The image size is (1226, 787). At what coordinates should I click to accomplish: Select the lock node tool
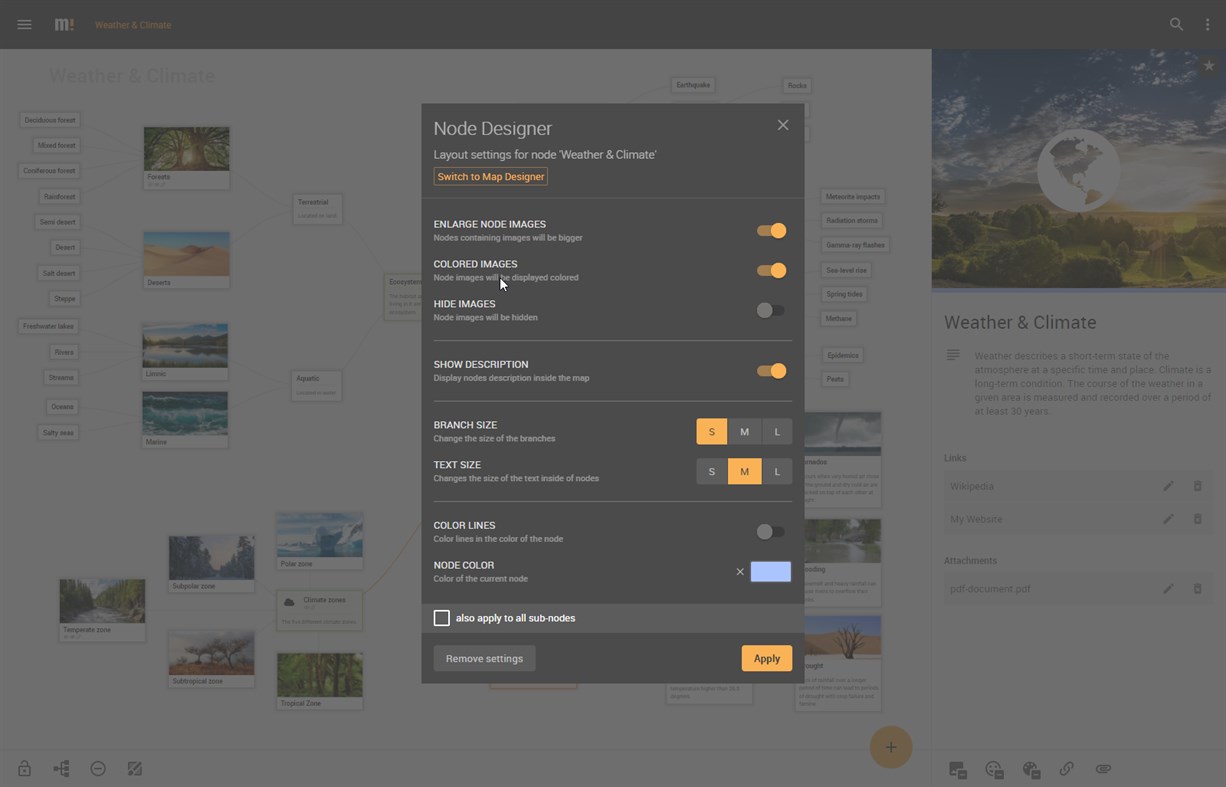(x=23, y=768)
